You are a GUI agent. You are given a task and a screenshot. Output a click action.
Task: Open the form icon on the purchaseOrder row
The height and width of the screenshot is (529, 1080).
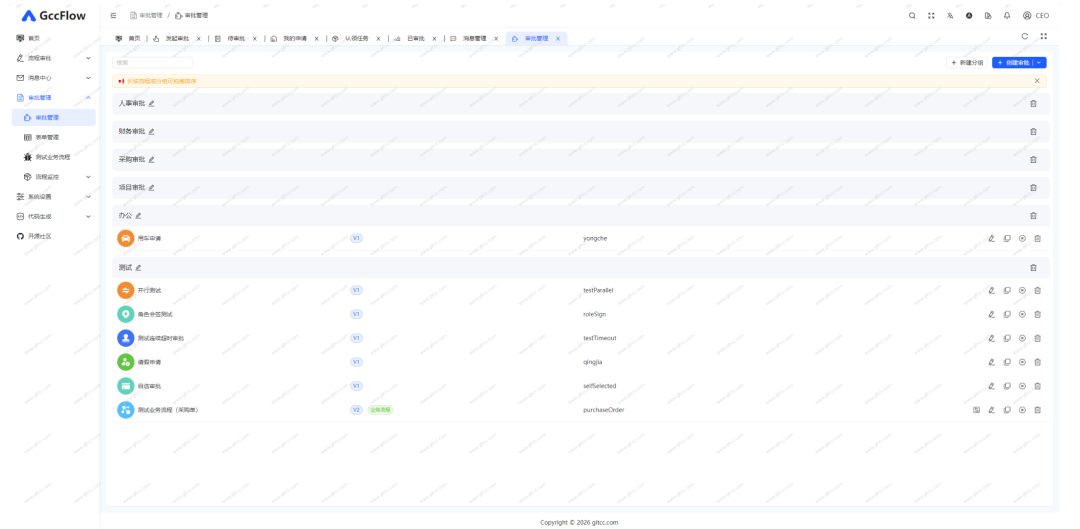point(976,410)
